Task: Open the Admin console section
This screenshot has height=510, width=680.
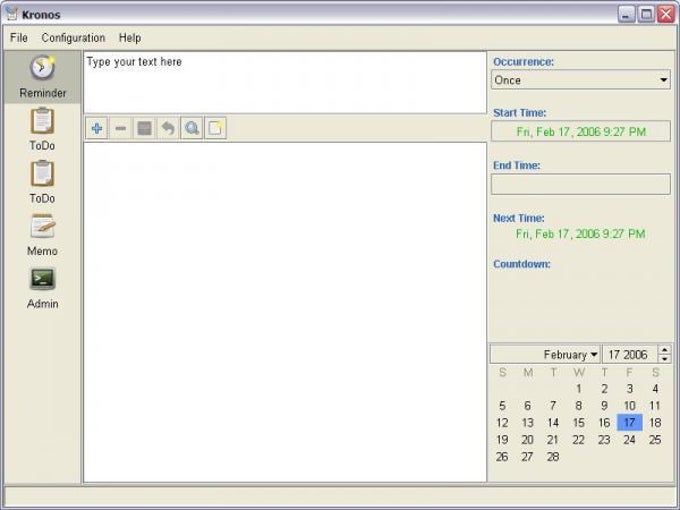Action: 42,288
